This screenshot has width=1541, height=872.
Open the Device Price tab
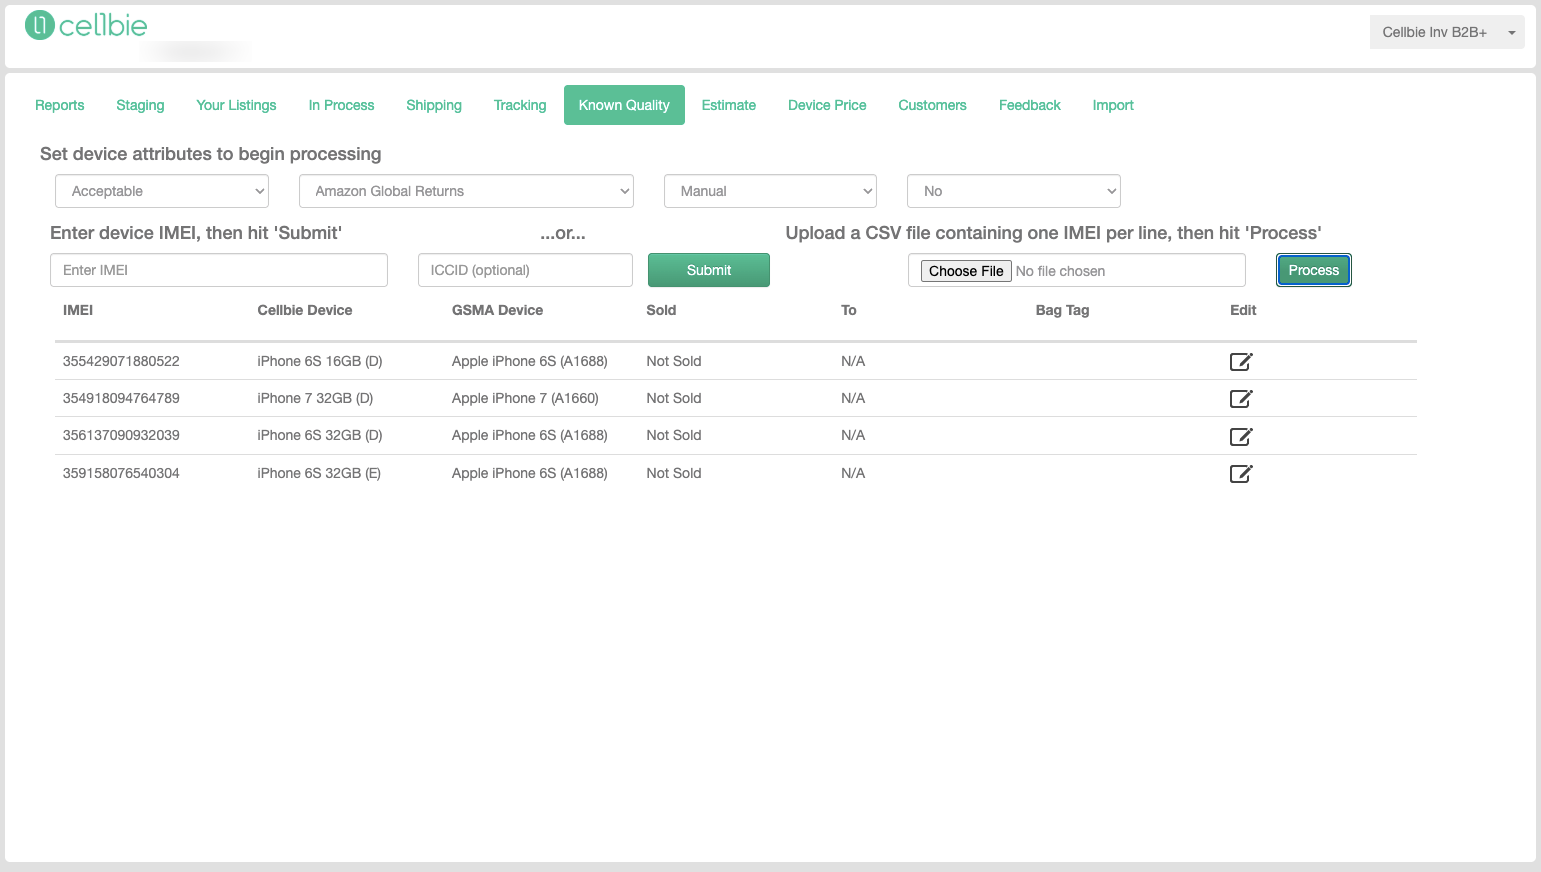pyautogui.click(x=827, y=105)
